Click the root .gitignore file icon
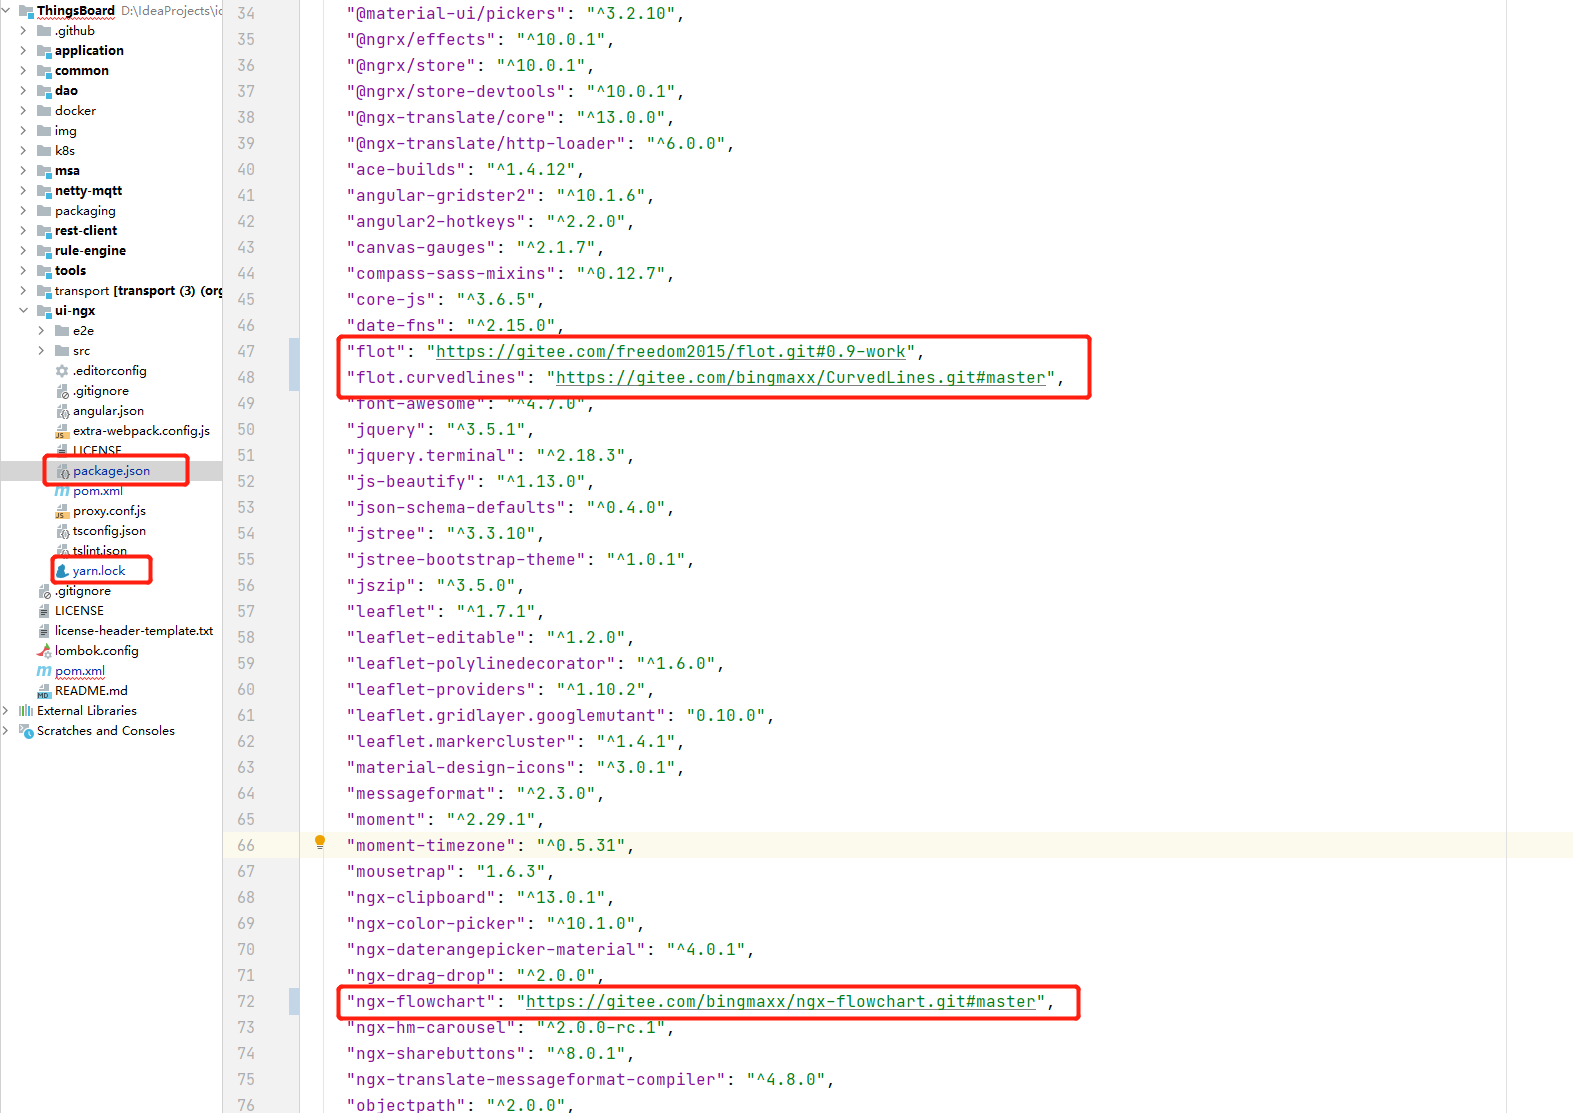The height and width of the screenshot is (1113, 1573). click(x=44, y=591)
